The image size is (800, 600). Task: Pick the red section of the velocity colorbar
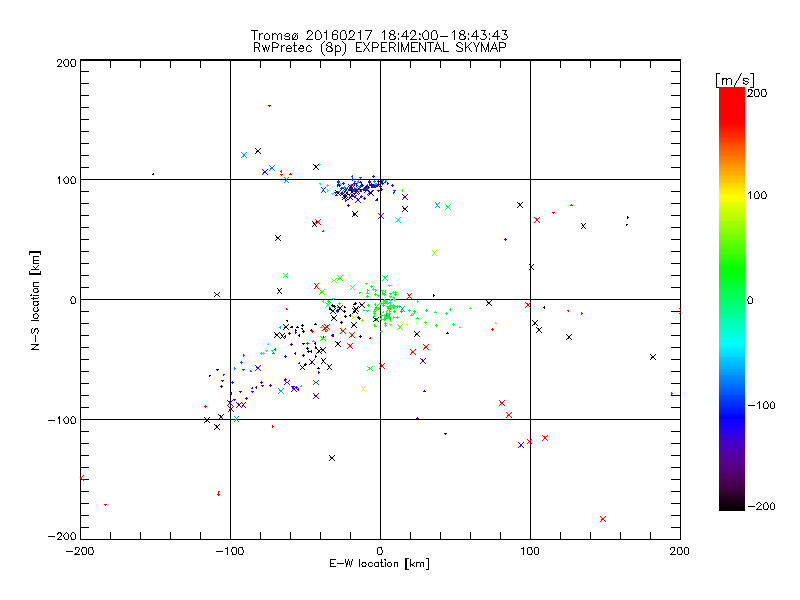pos(732,105)
